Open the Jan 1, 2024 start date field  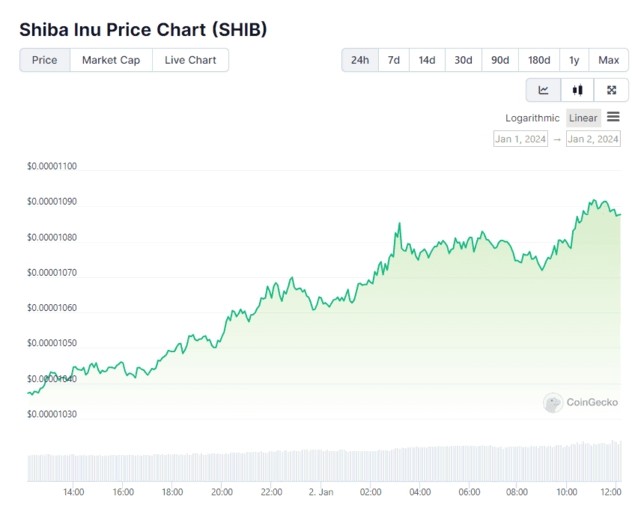(x=521, y=139)
